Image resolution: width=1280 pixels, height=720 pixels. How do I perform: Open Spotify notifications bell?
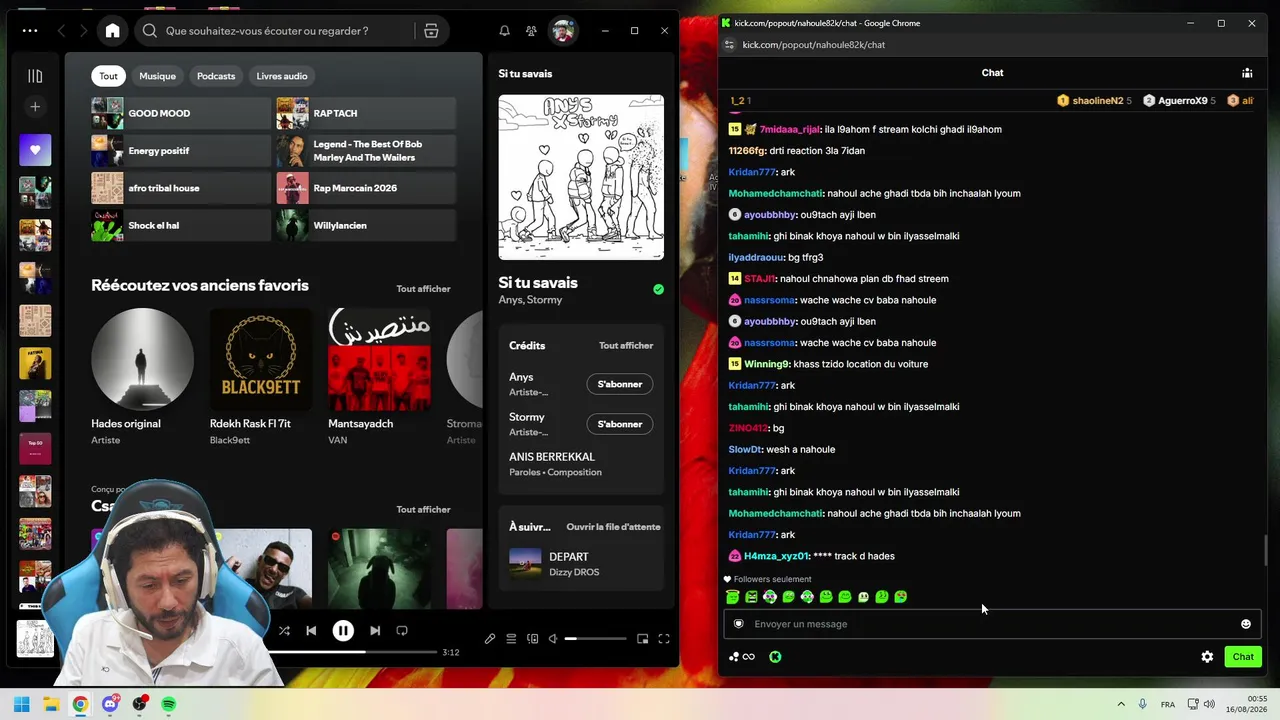(505, 31)
